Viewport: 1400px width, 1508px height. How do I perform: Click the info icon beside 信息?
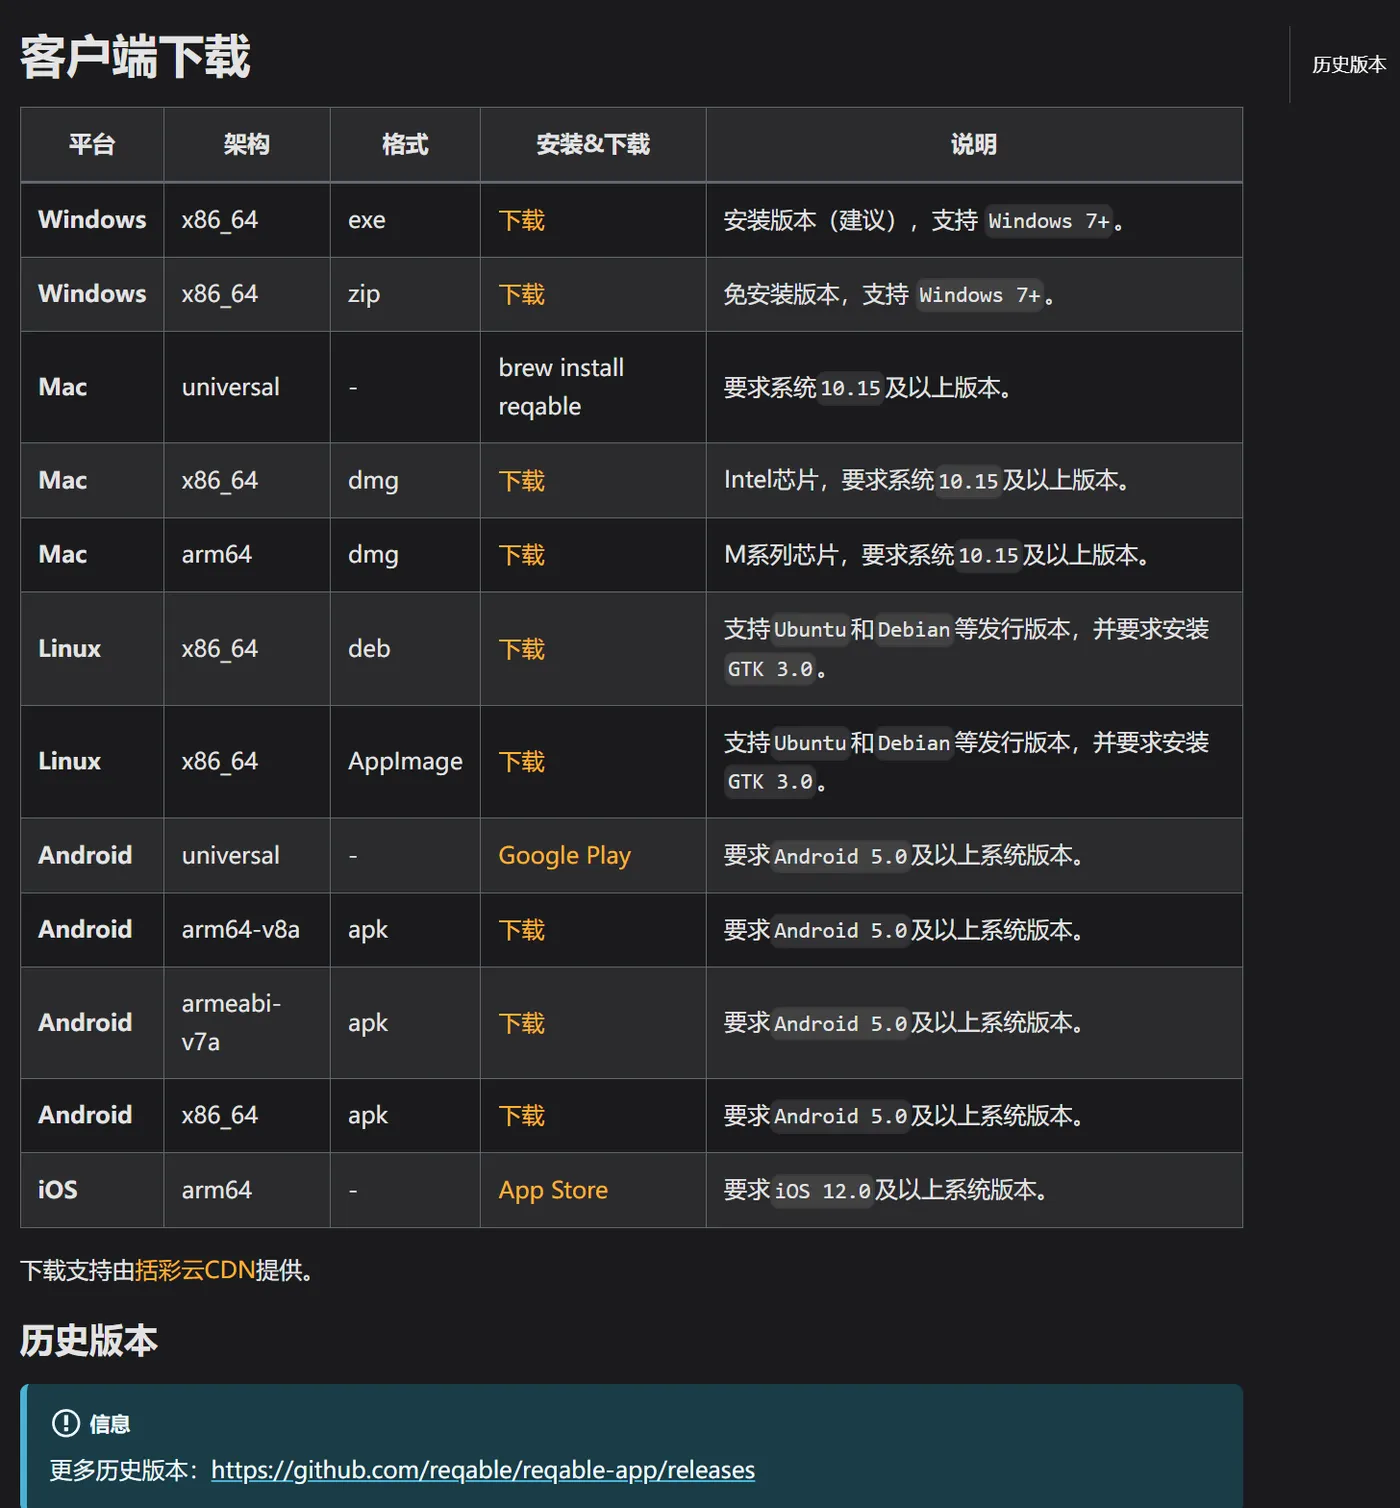pos(65,1423)
